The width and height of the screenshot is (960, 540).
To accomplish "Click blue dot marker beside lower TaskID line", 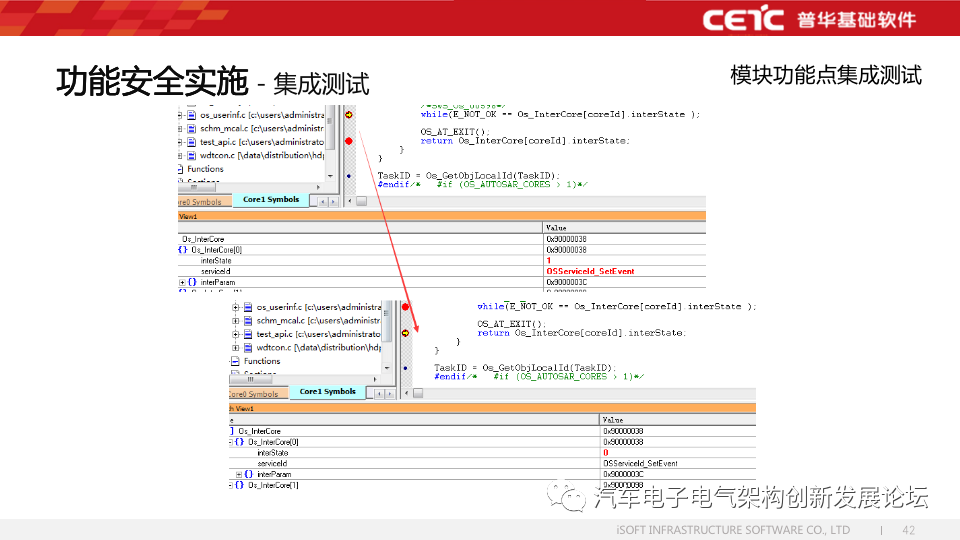I will pyautogui.click(x=405, y=368).
